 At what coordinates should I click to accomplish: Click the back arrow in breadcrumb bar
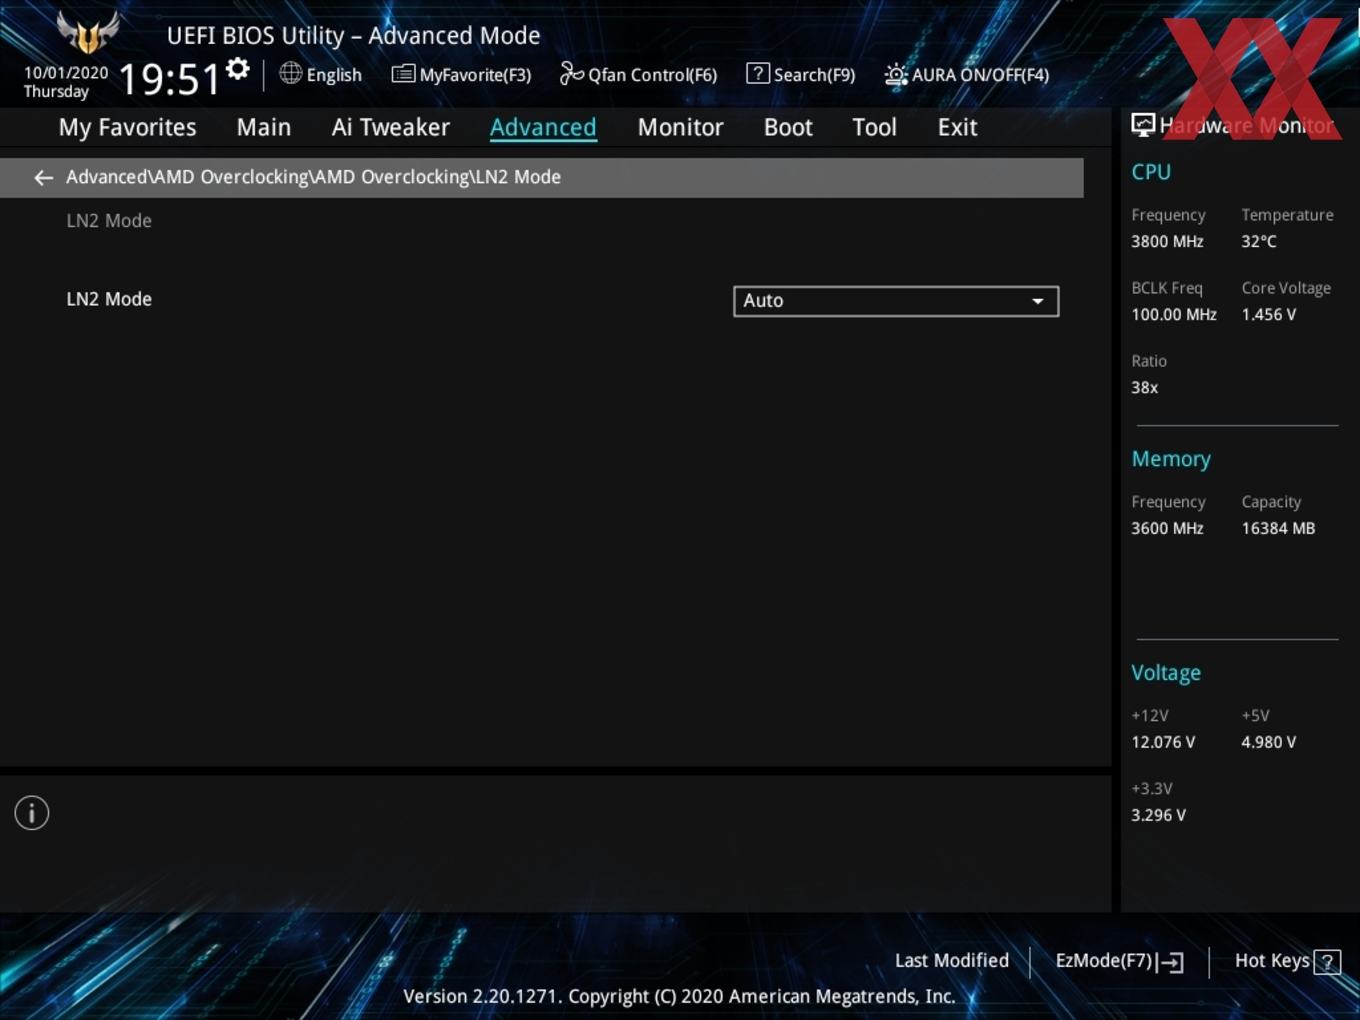coord(43,177)
